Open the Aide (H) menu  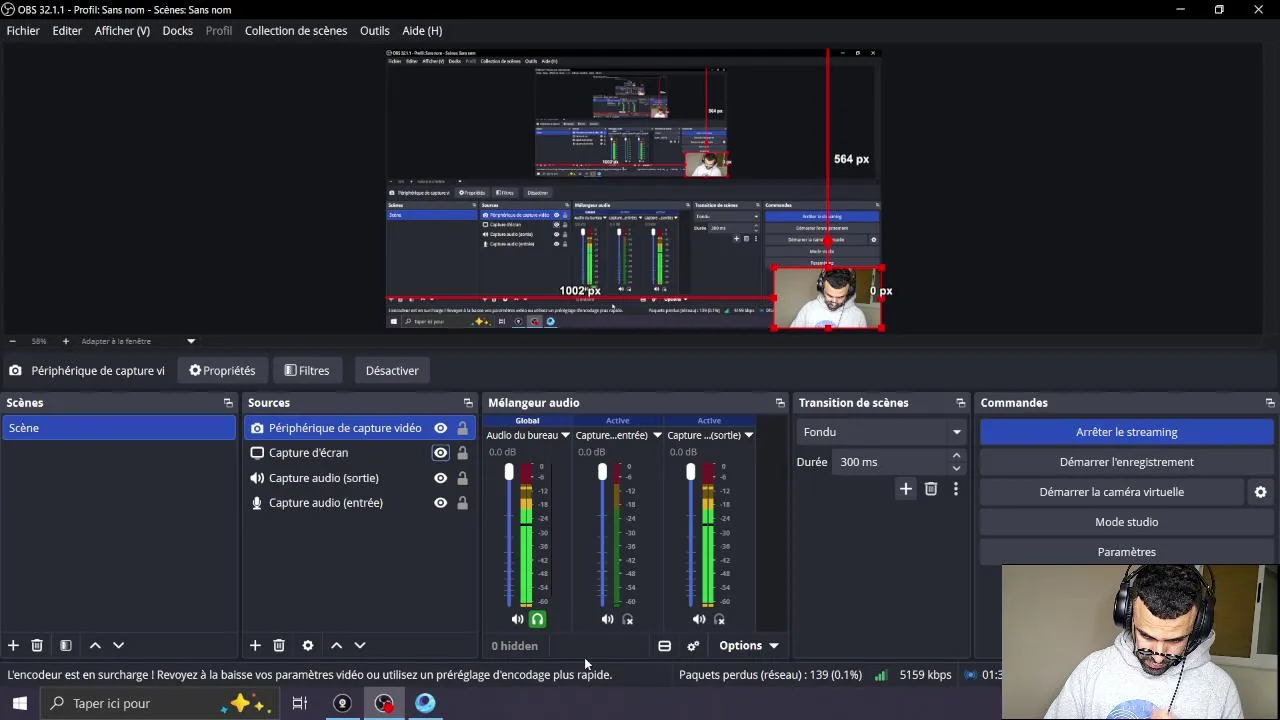[x=422, y=31]
